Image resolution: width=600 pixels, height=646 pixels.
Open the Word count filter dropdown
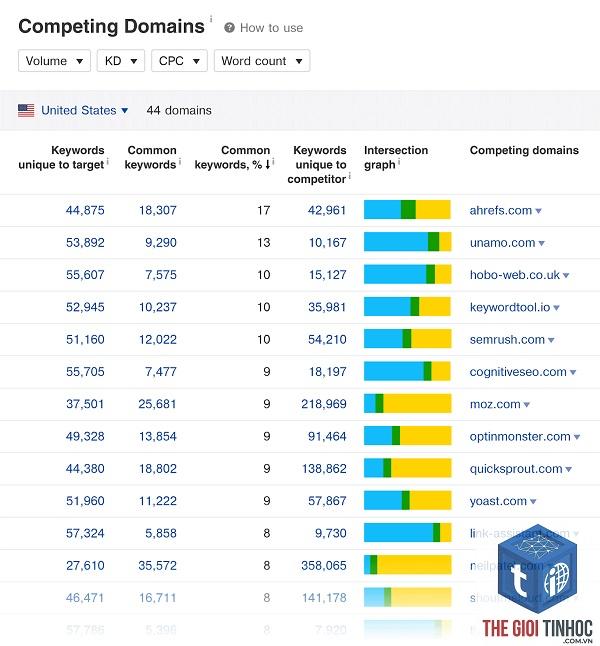tap(262, 61)
